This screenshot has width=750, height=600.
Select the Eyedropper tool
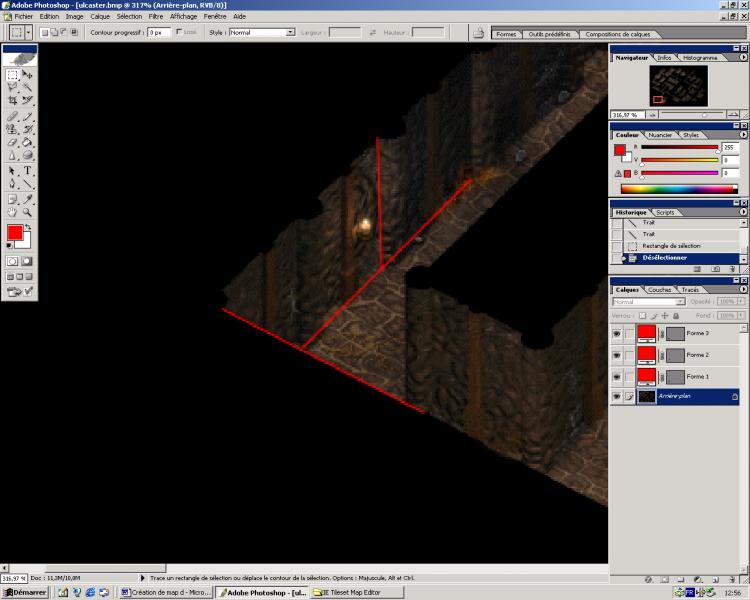point(27,200)
